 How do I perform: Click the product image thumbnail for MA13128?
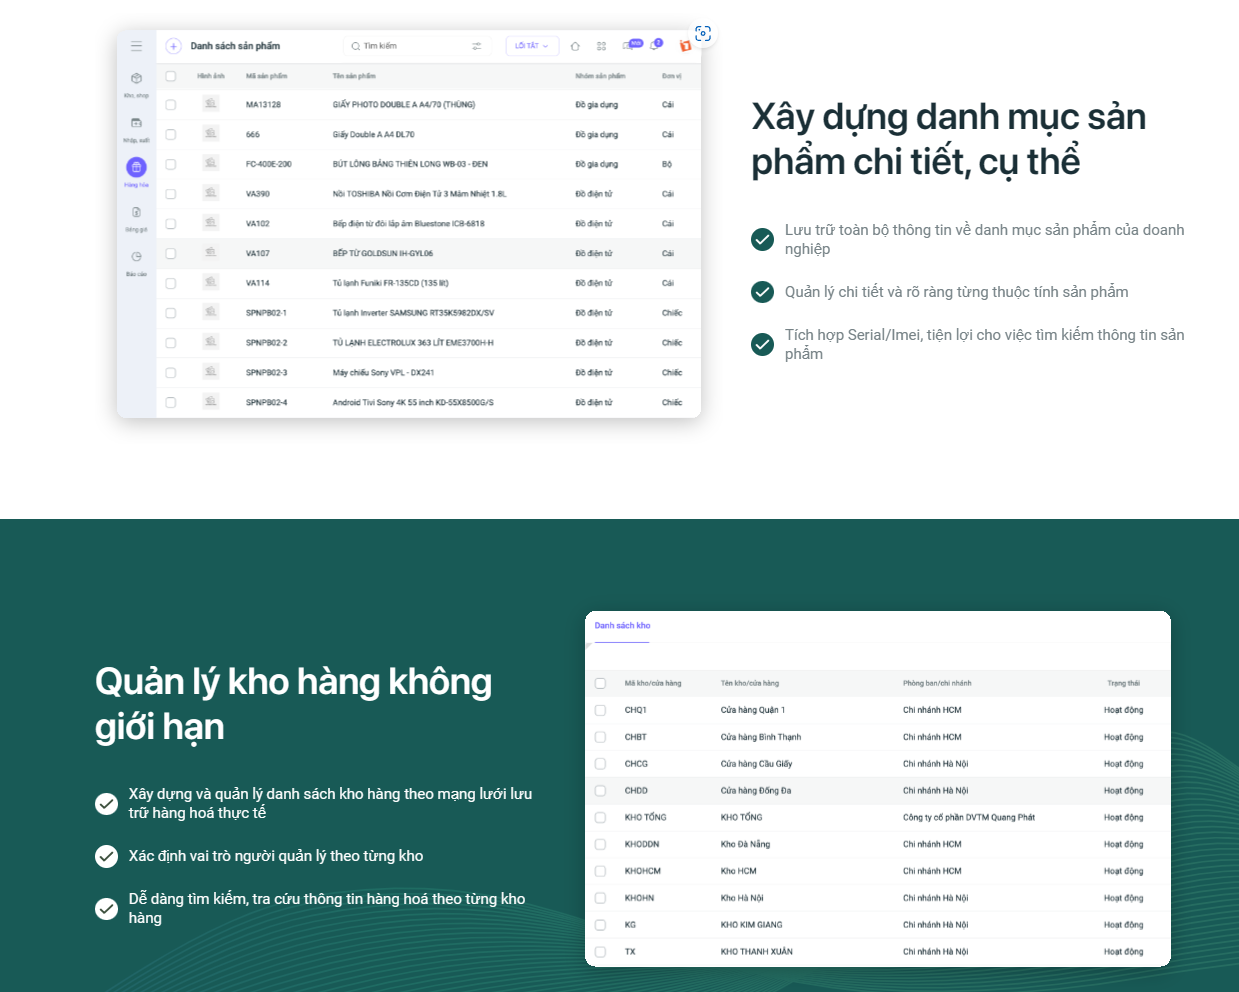click(x=210, y=104)
